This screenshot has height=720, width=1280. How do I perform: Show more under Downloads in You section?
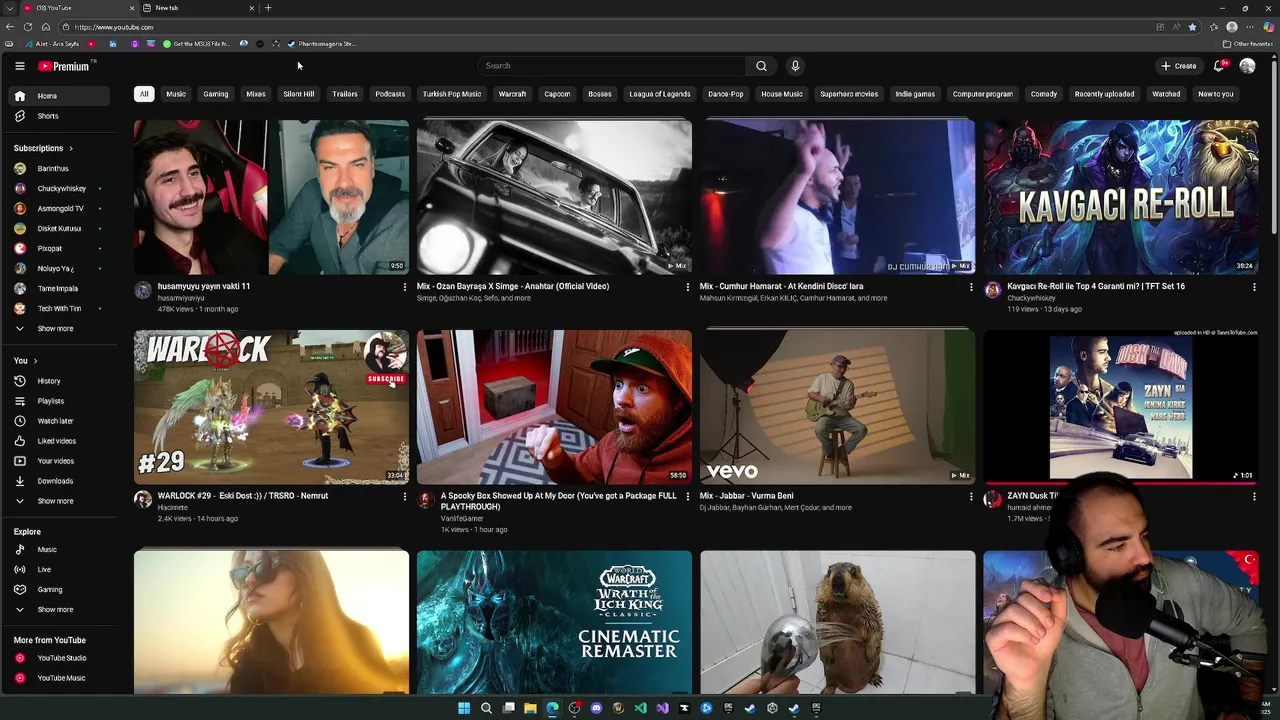tap(60, 501)
